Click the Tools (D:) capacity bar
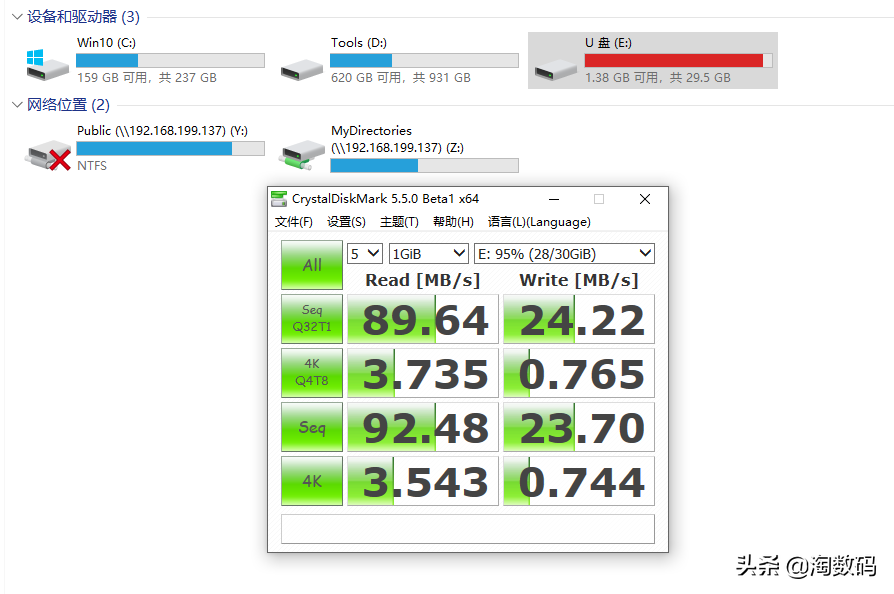Viewport: 894px width, 594px height. pyautogui.click(x=424, y=60)
